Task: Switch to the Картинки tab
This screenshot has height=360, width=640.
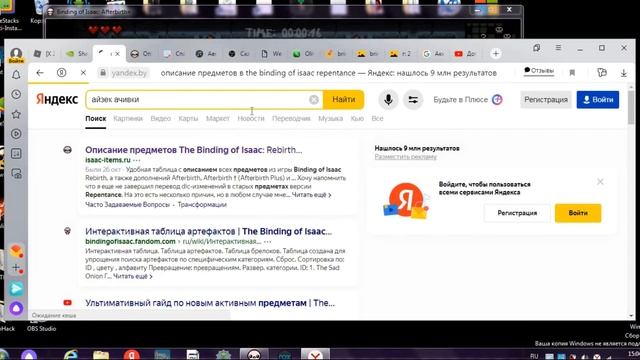Action: [128, 119]
